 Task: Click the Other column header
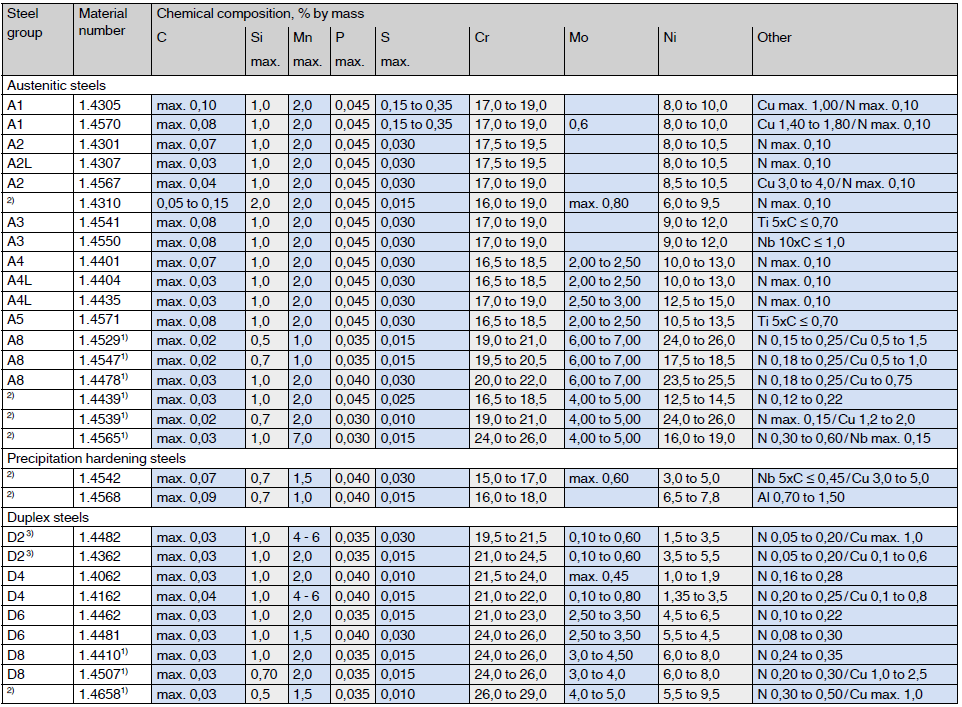(774, 38)
